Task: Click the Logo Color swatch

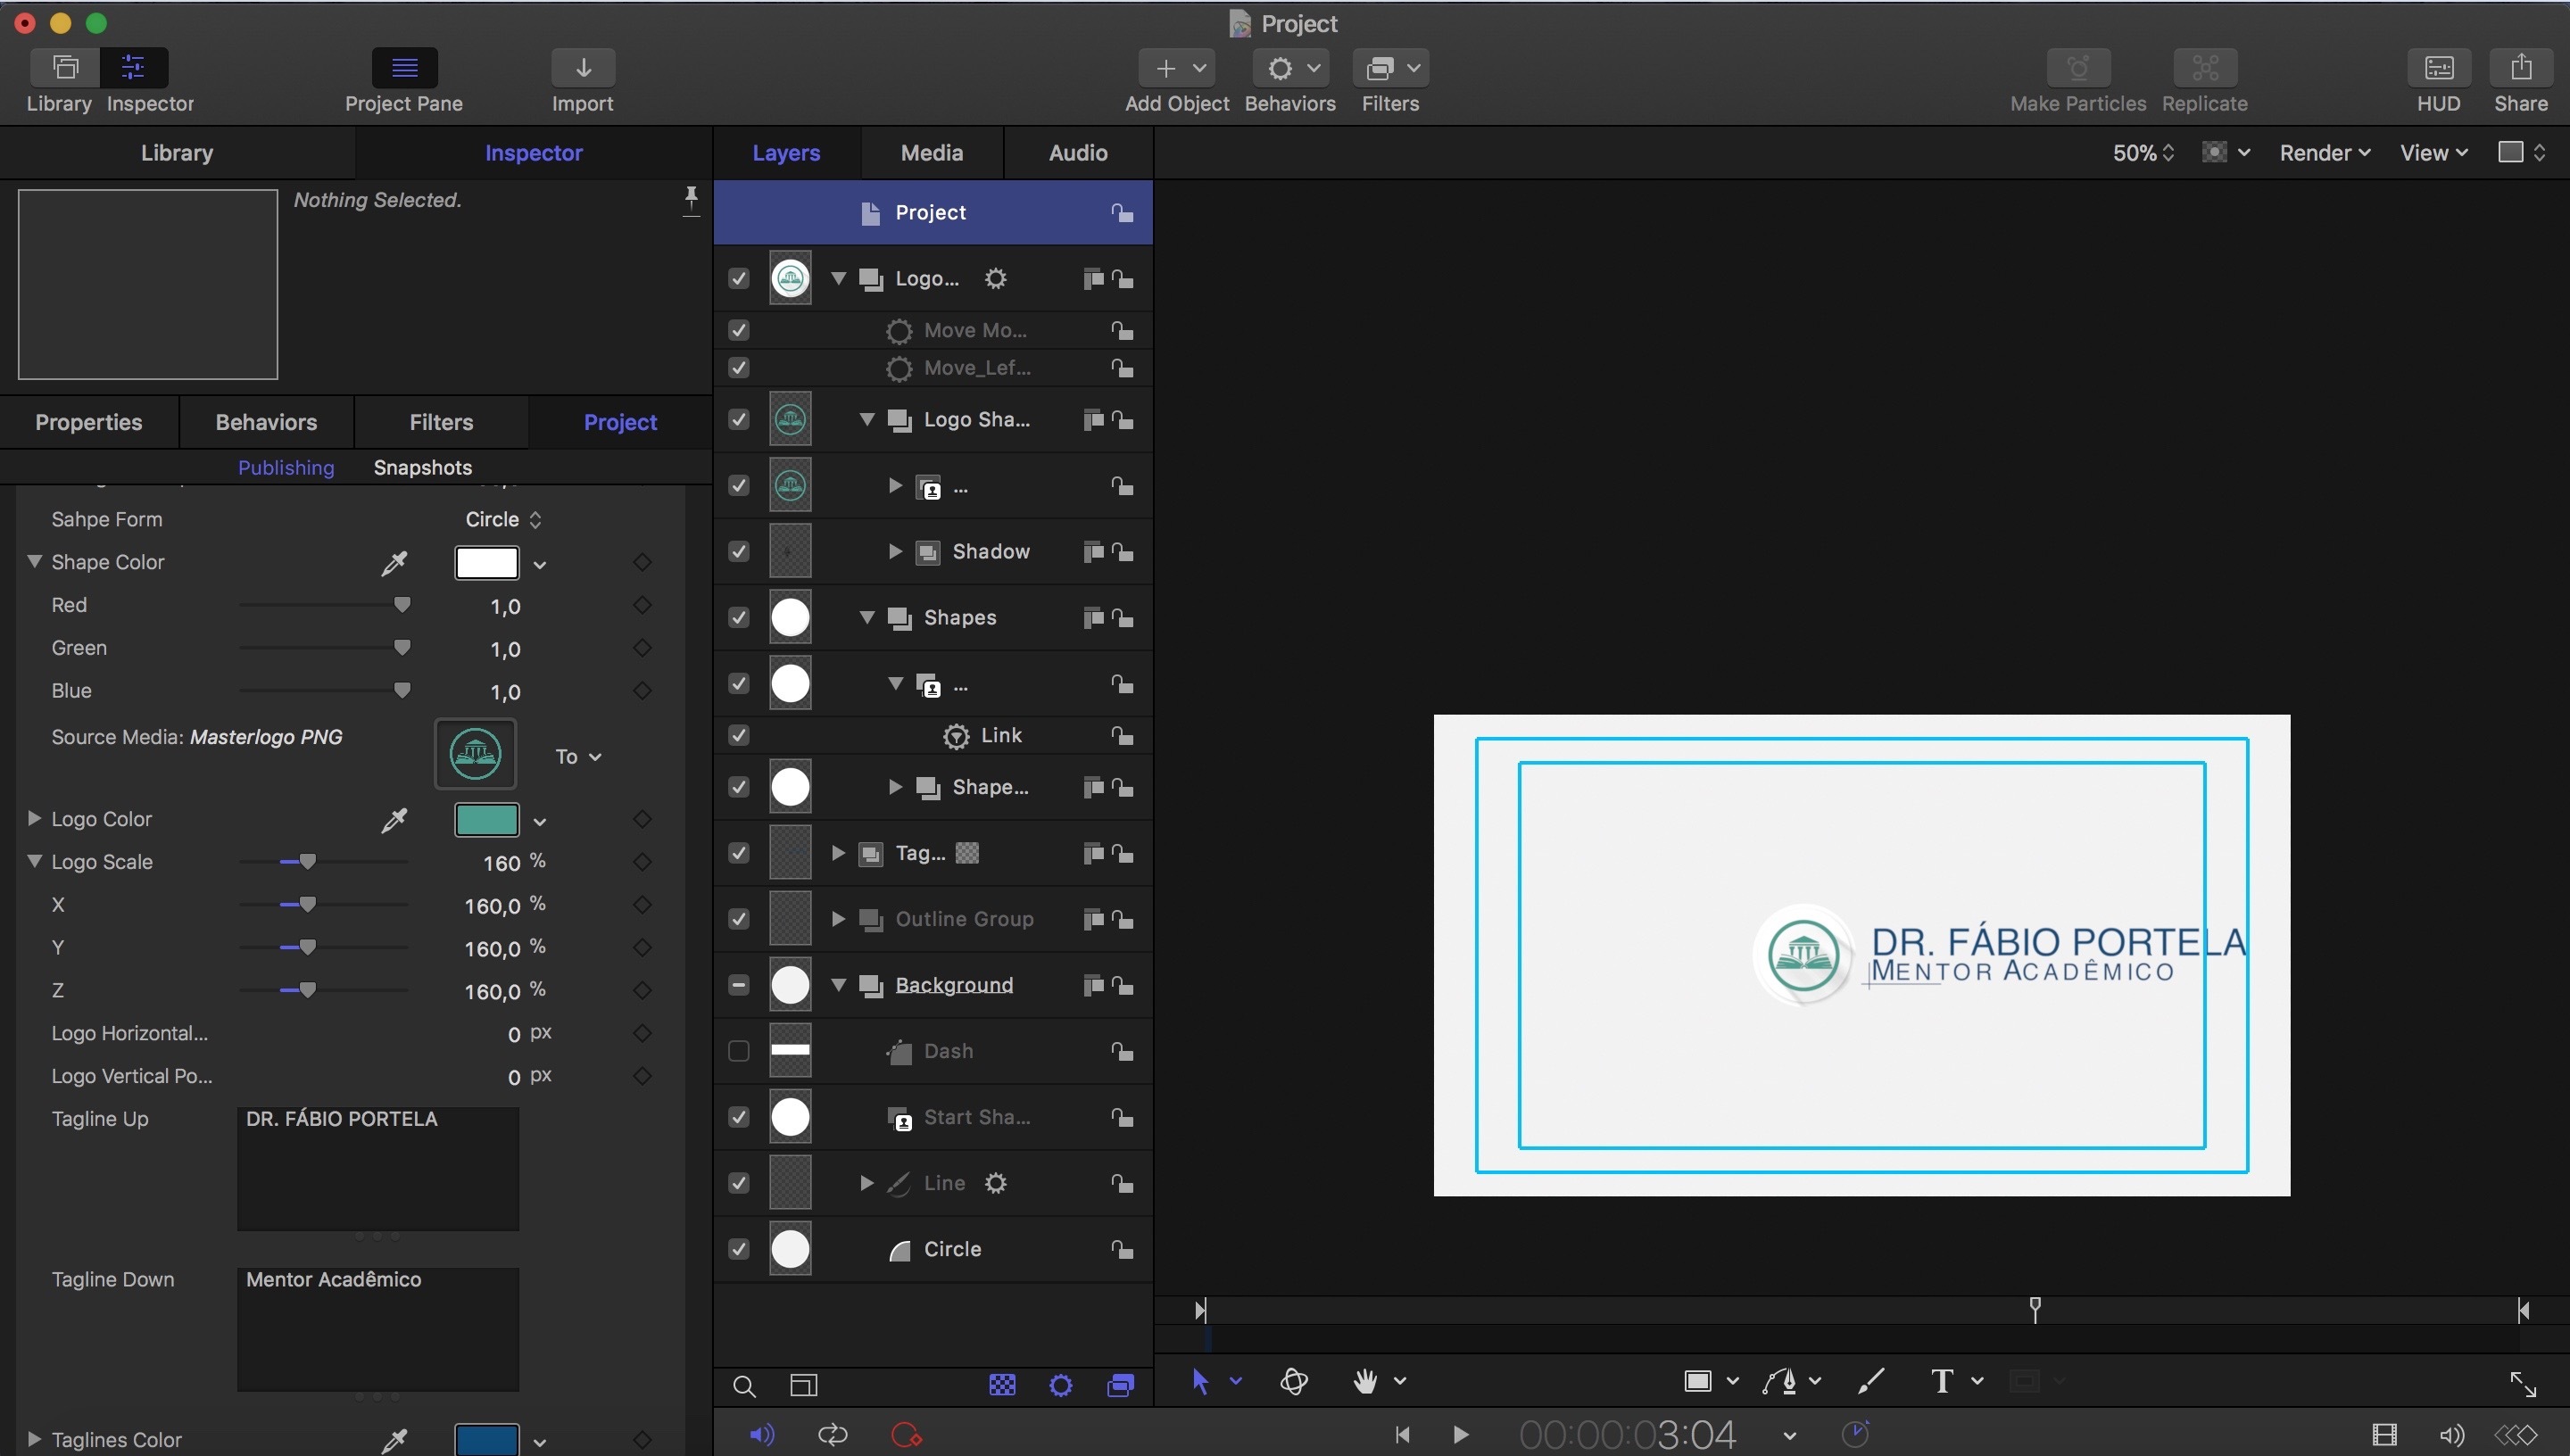Action: [486, 820]
